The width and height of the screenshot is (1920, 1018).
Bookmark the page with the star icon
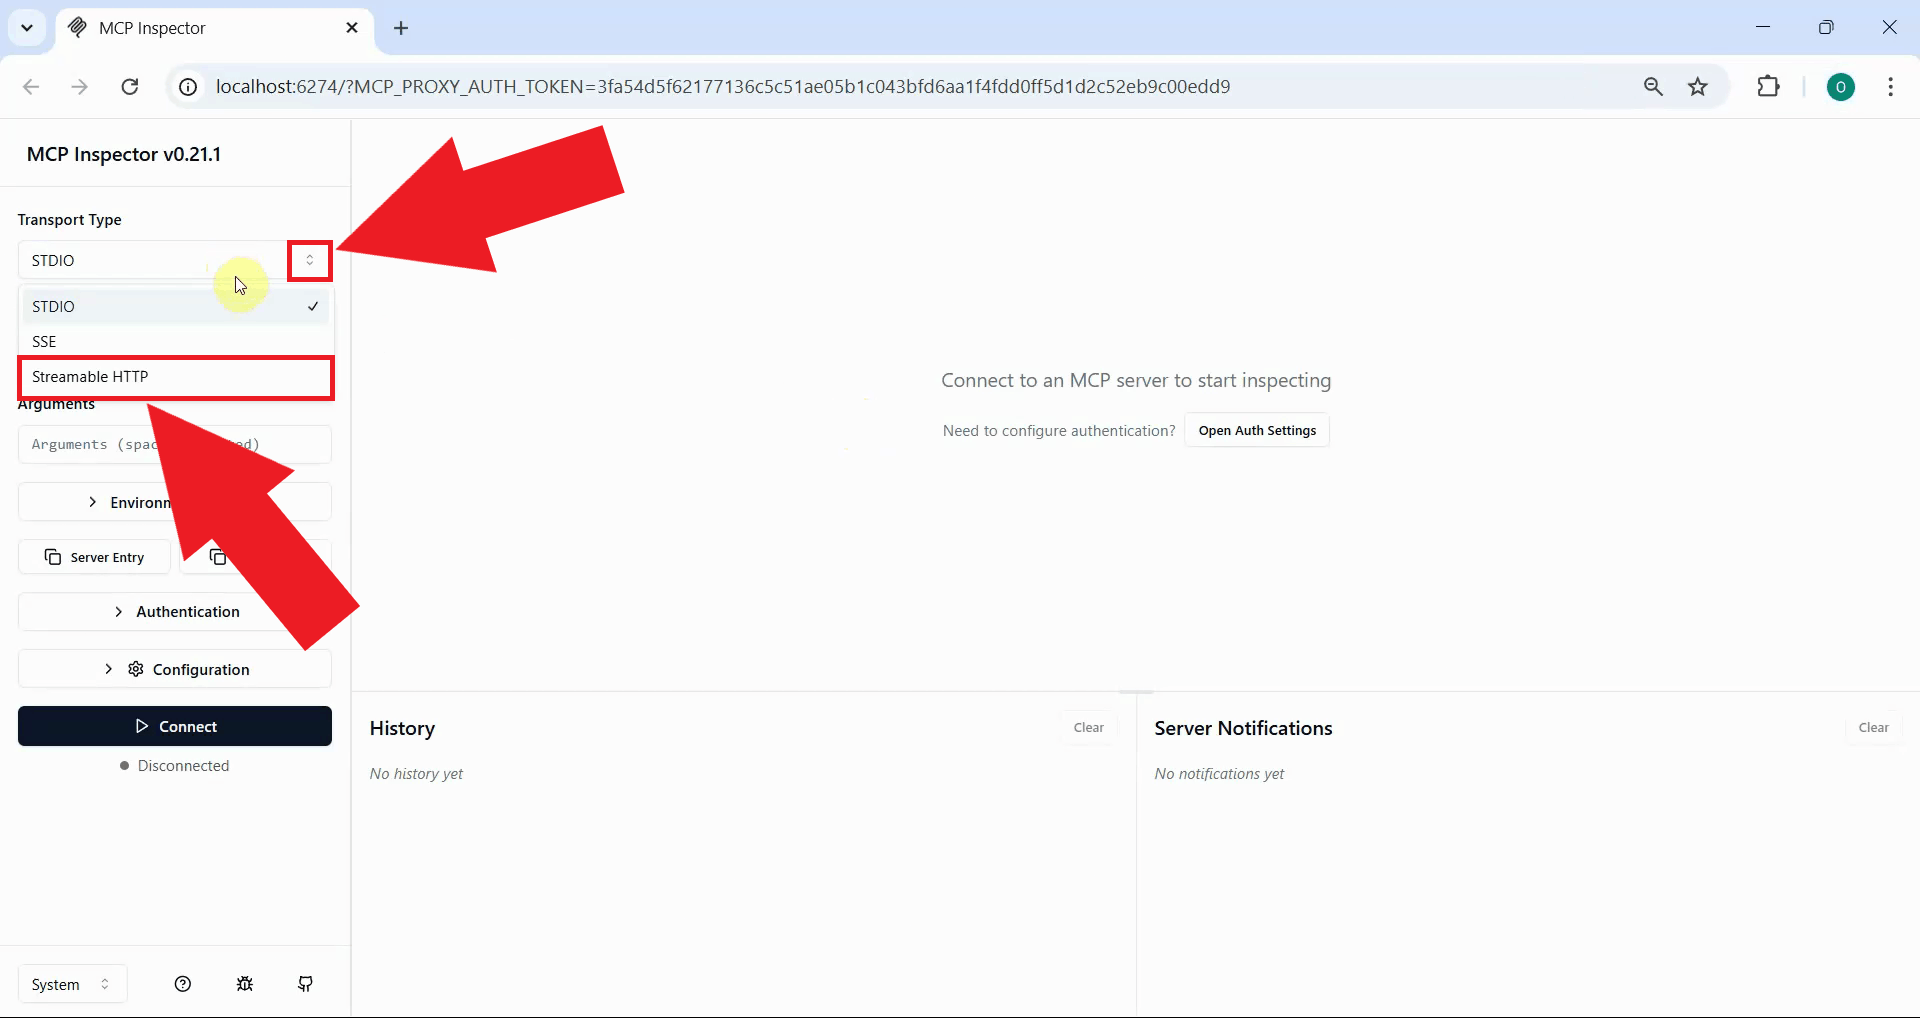[x=1698, y=86]
